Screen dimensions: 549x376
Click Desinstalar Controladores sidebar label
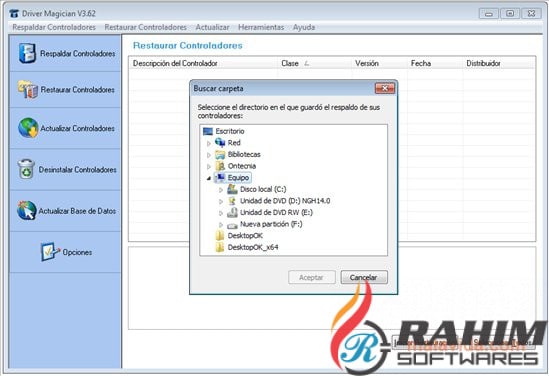coord(77,169)
